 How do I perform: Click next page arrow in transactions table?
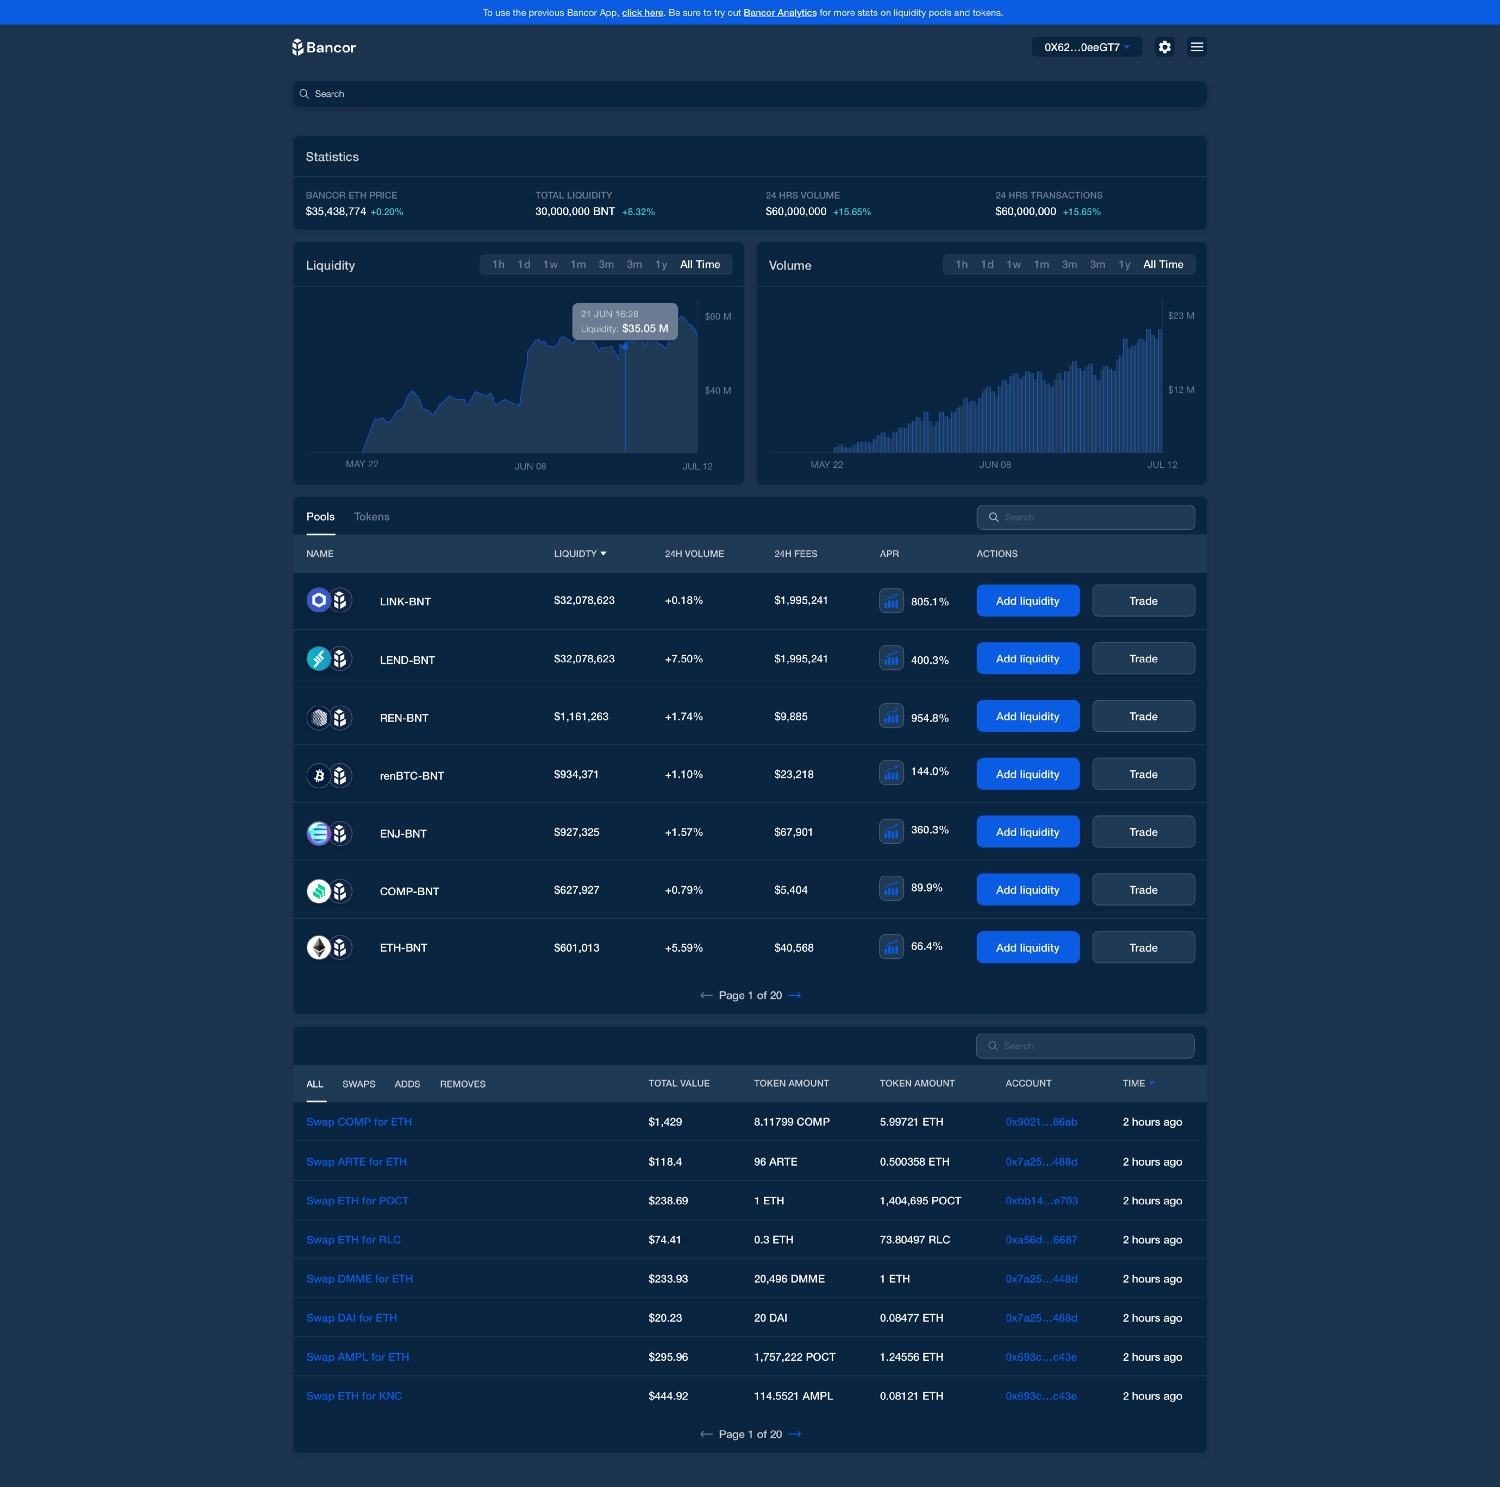(795, 1434)
